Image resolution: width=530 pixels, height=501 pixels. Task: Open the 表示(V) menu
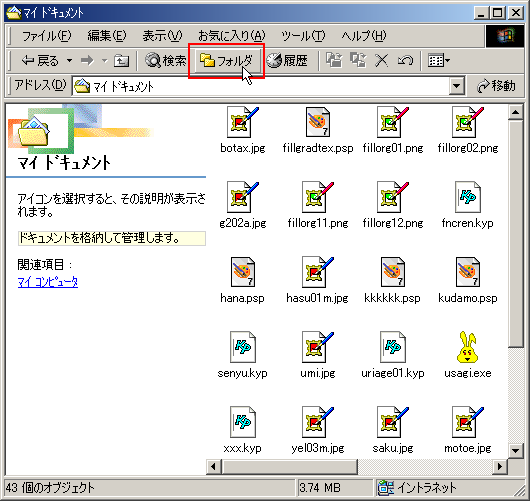click(162, 35)
